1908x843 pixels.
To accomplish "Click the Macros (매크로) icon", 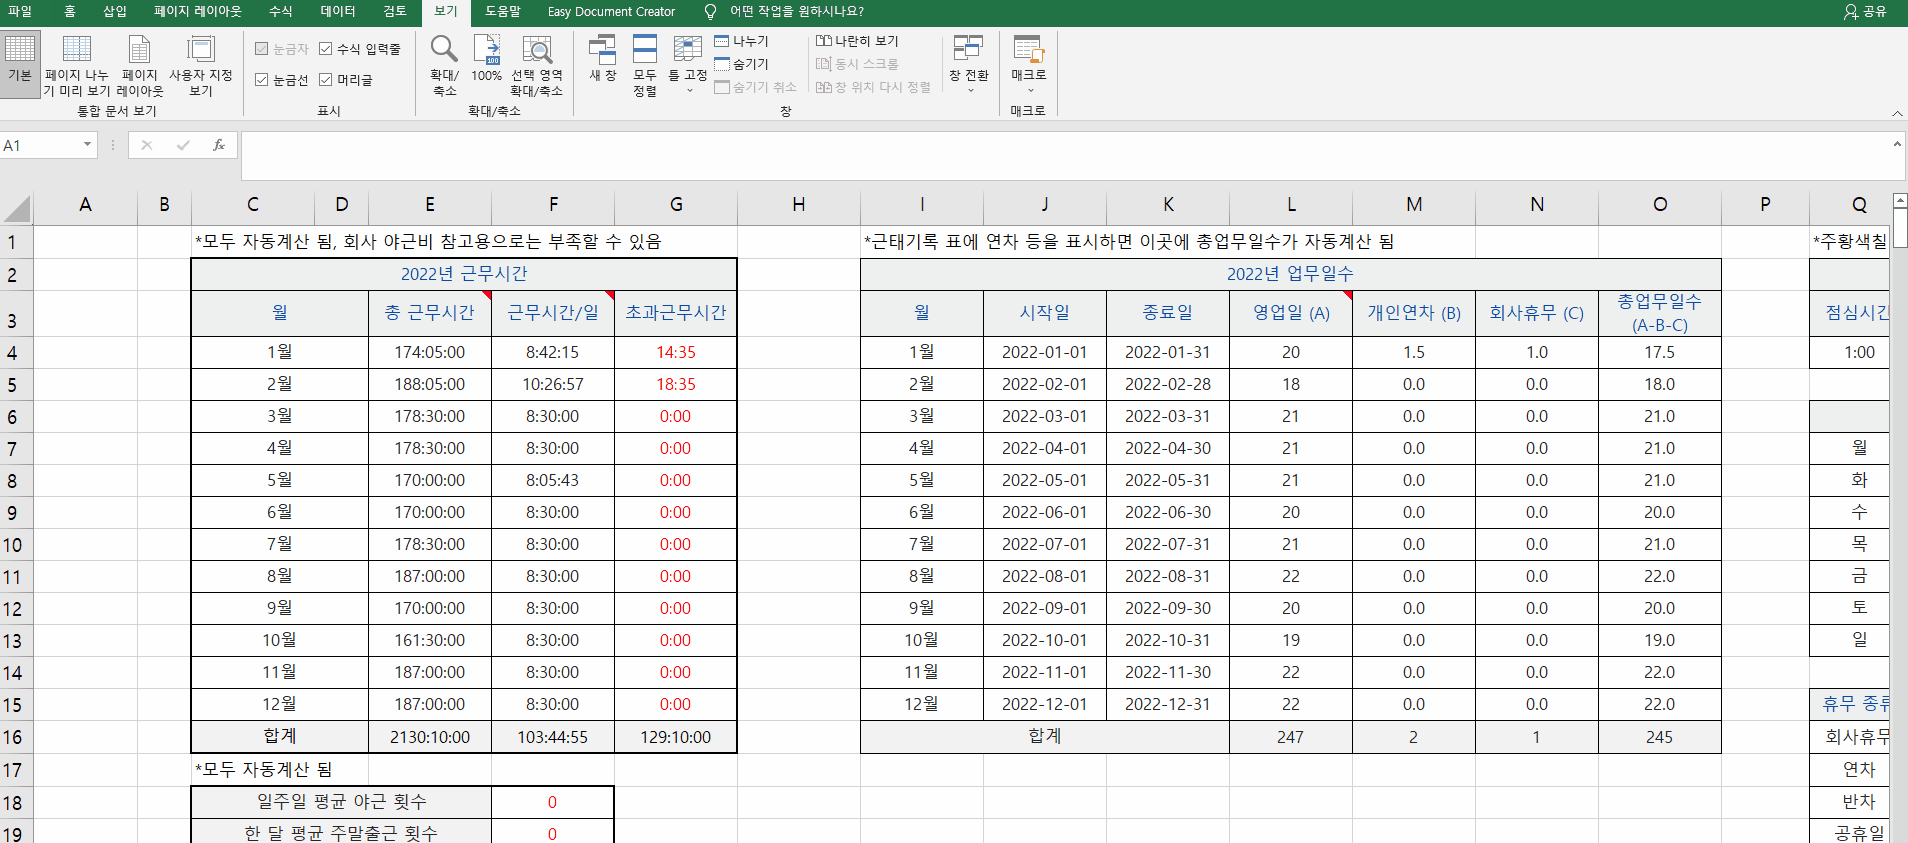I will 1028,49.
